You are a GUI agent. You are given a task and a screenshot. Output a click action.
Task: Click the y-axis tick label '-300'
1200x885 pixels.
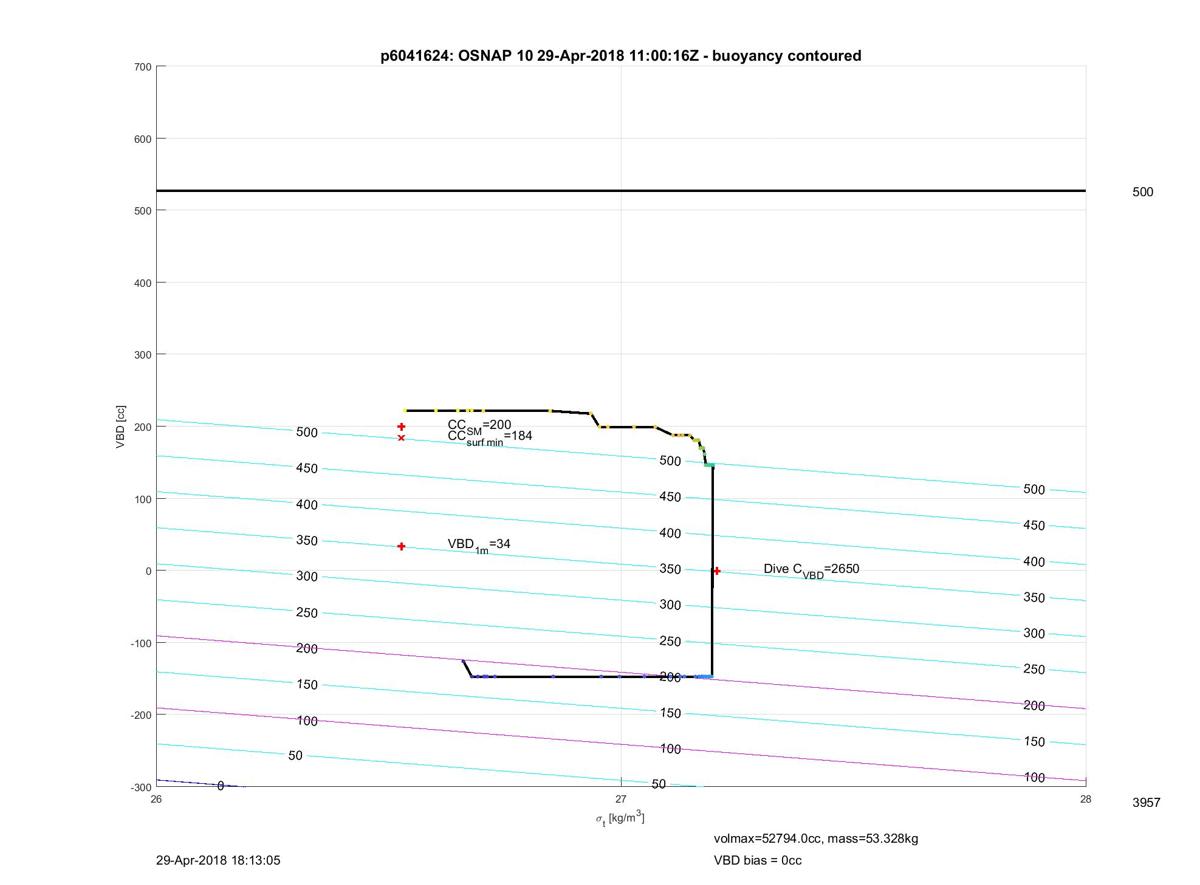pyautogui.click(x=139, y=787)
